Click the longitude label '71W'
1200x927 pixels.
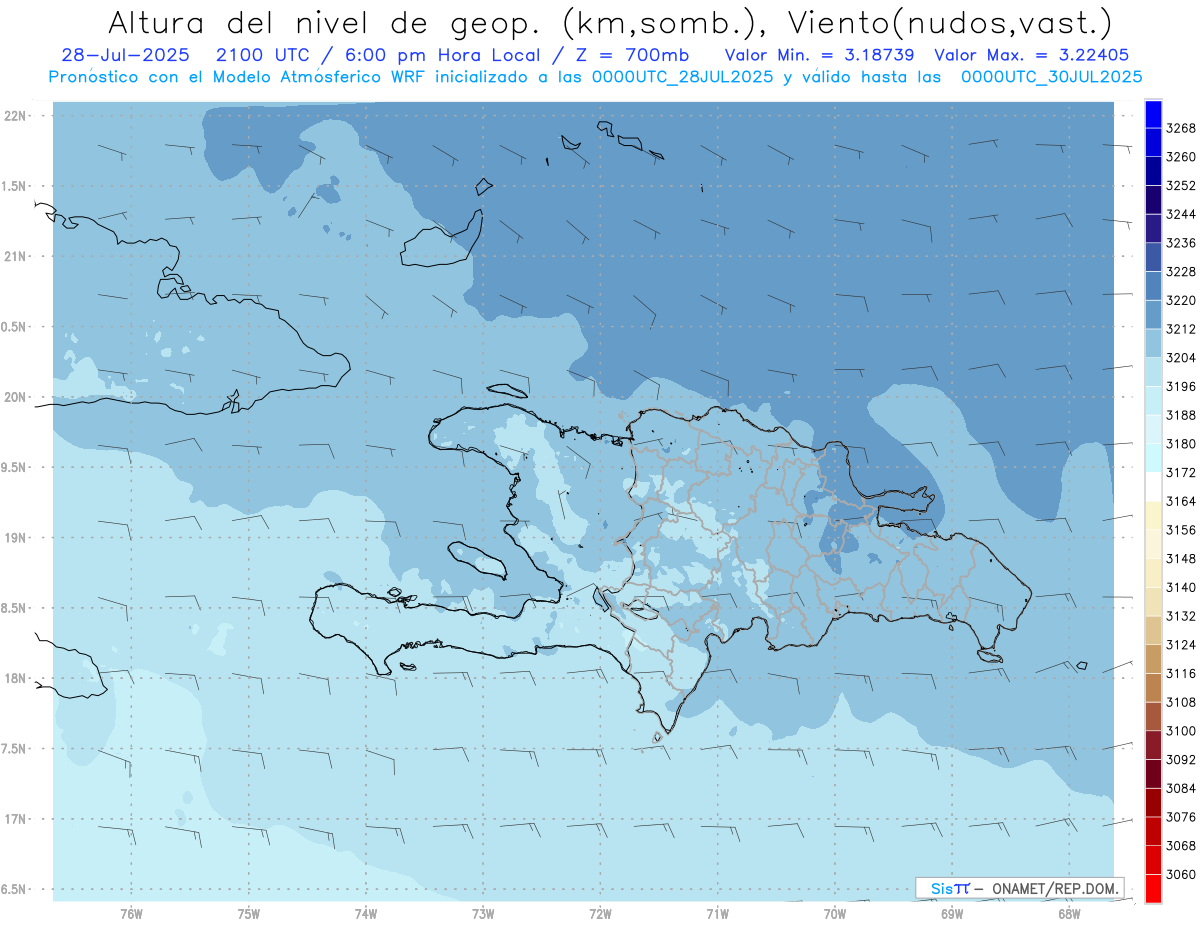coord(717,913)
